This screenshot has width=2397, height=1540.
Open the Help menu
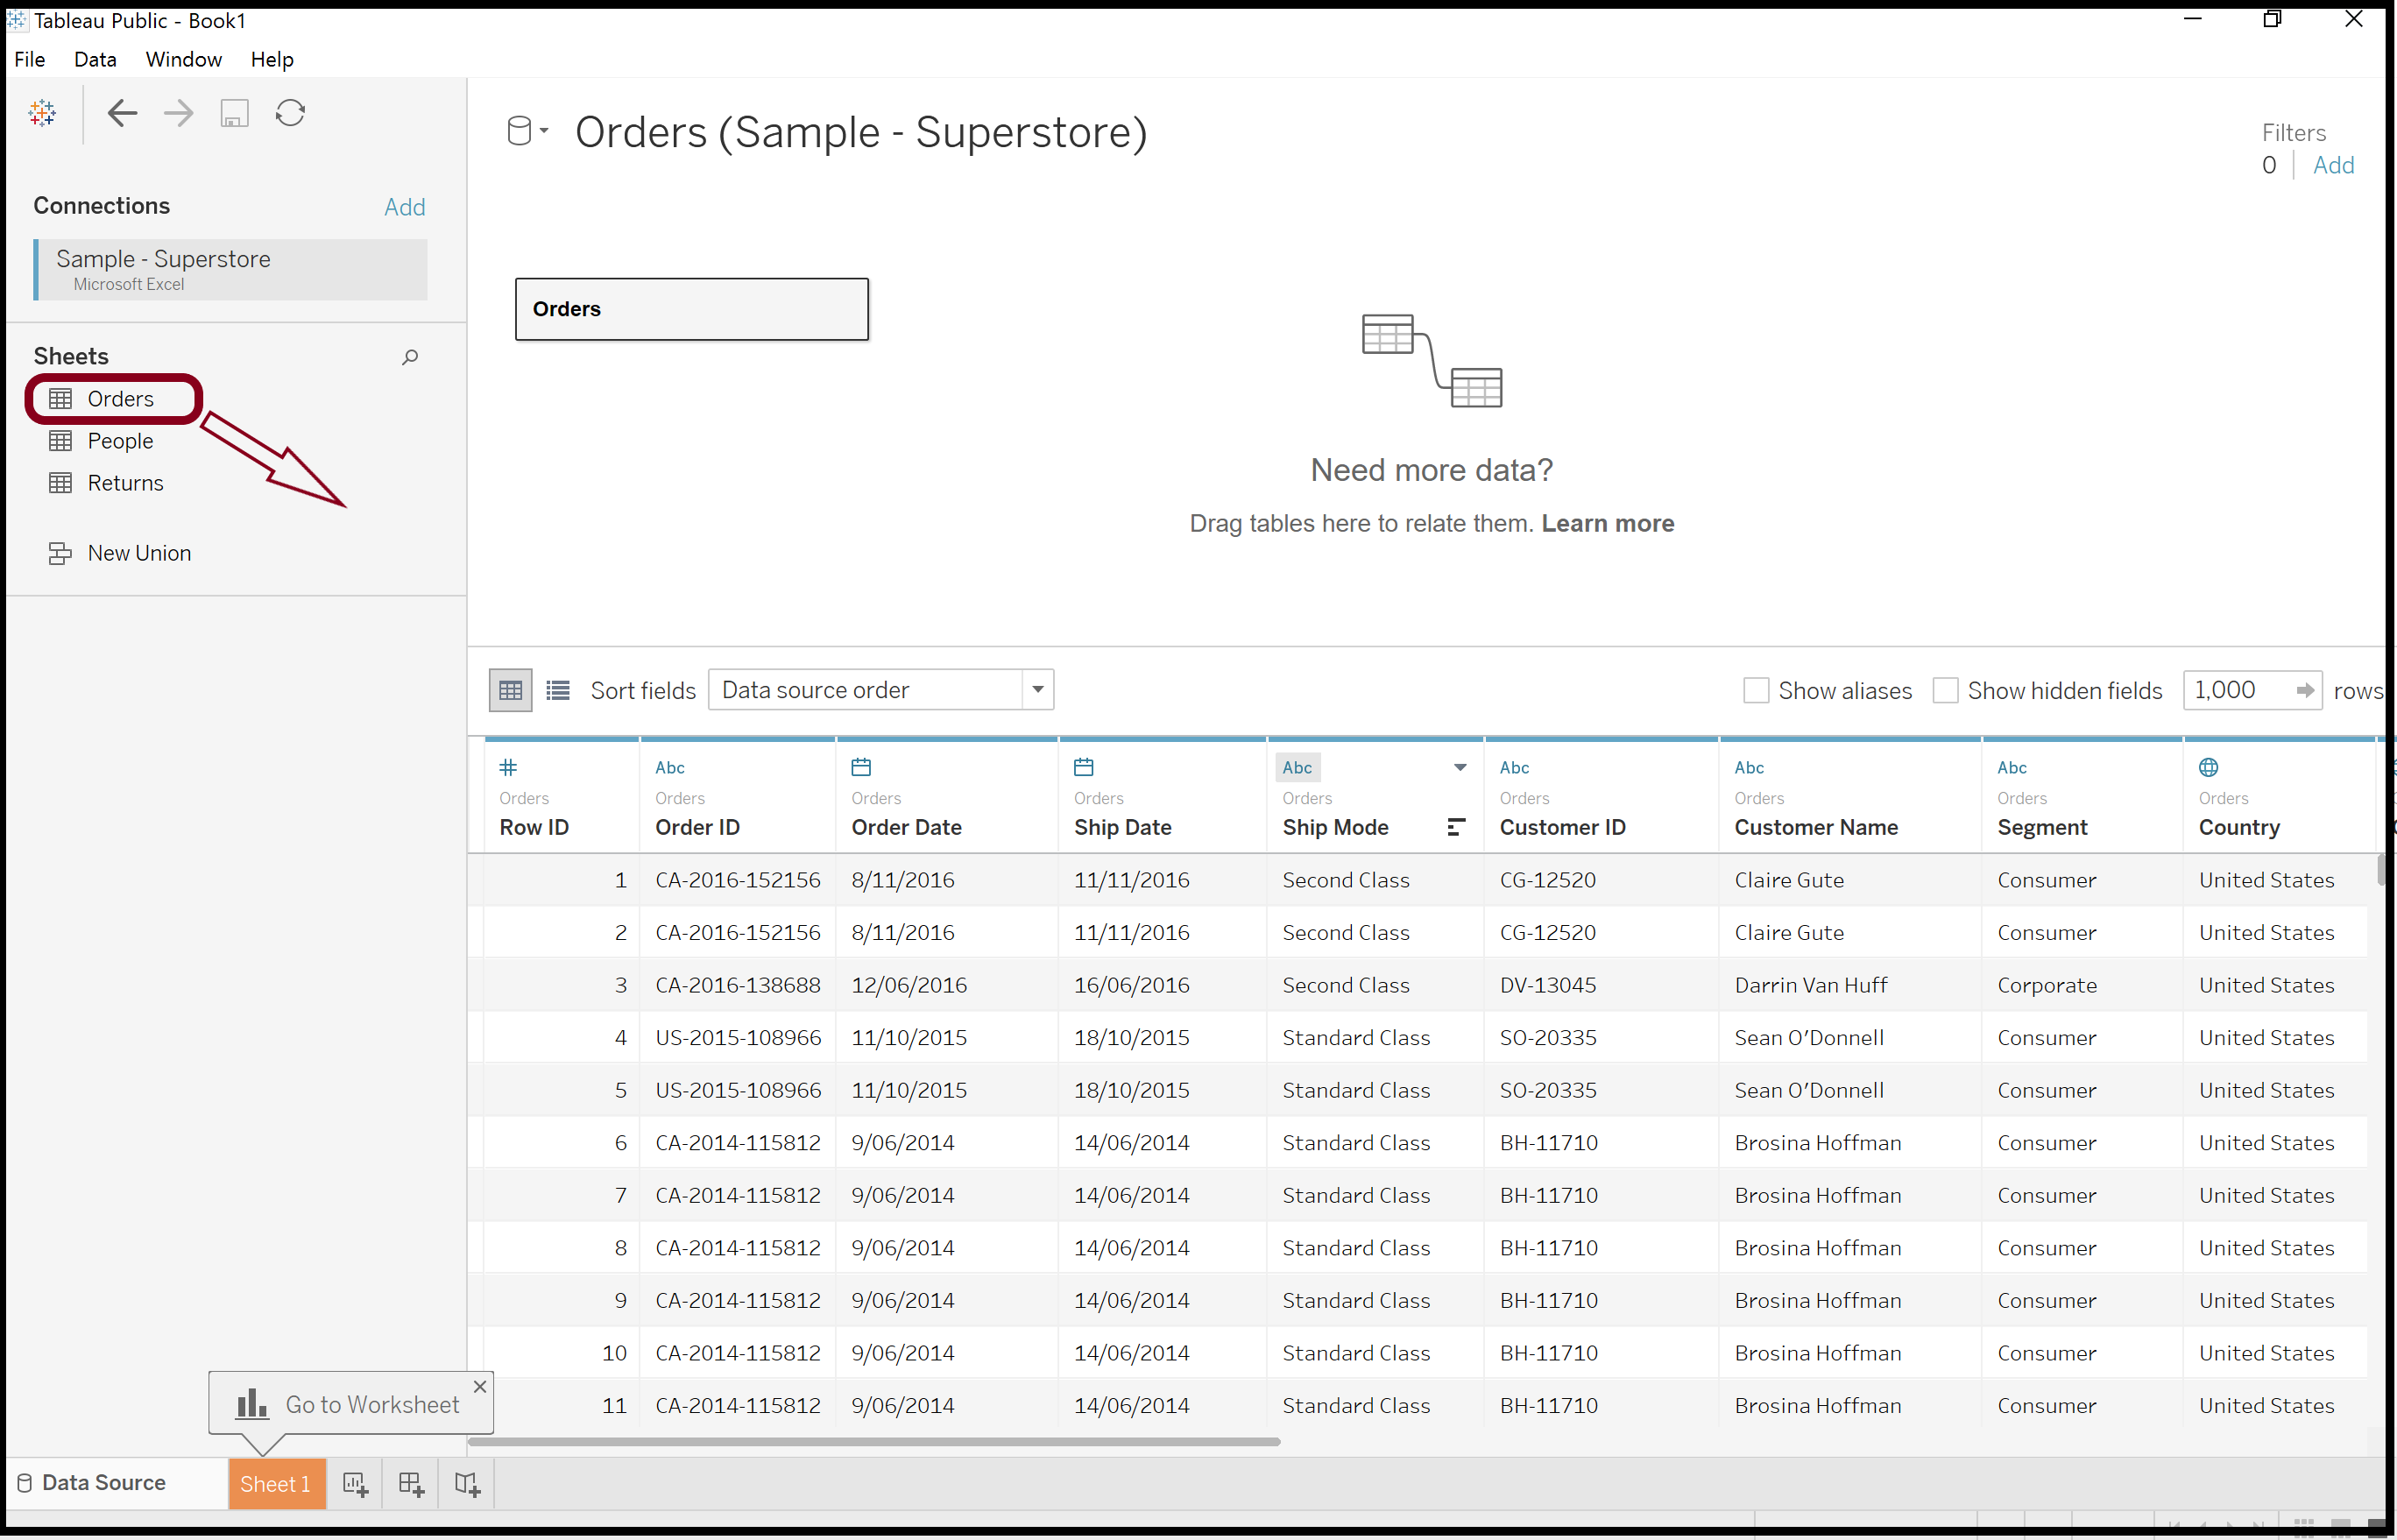272,59
